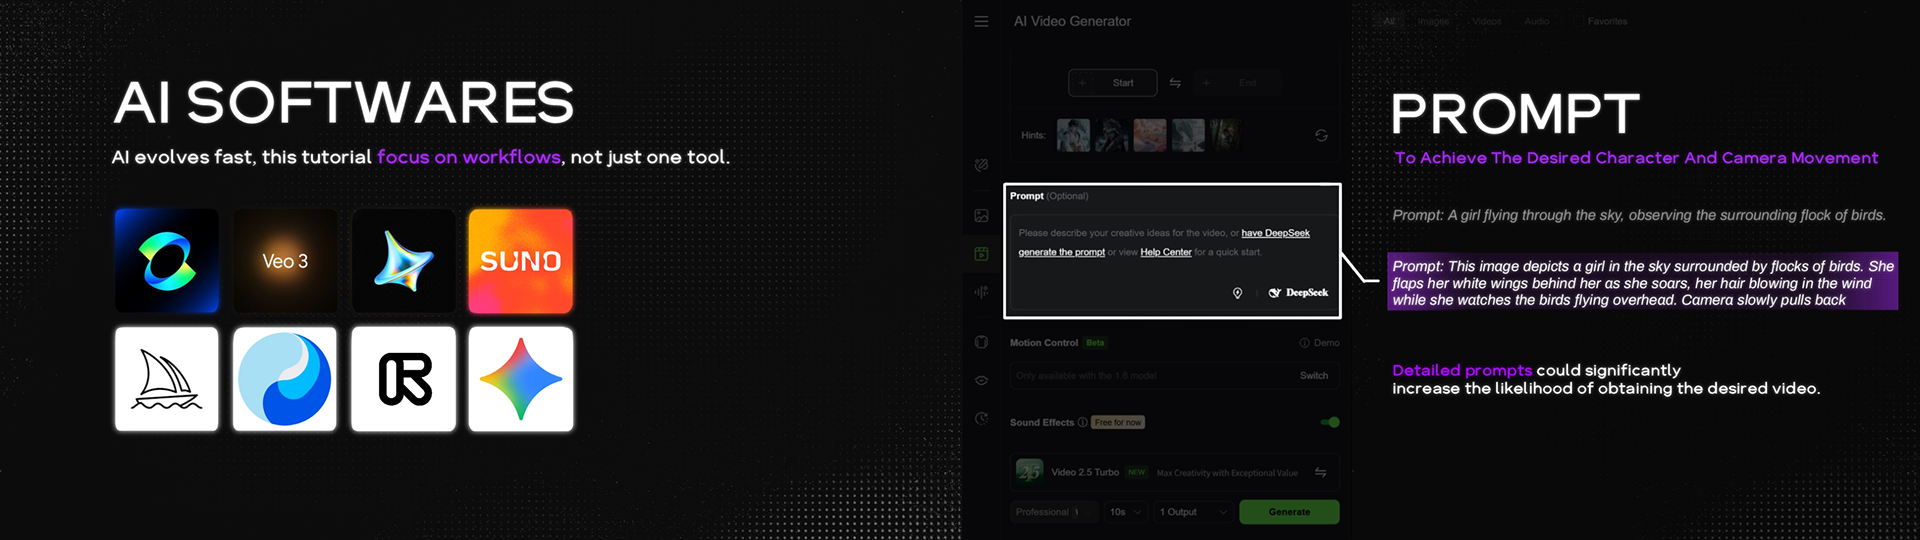Toggle the Sound Effects switch

pyautogui.click(x=1330, y=422)
